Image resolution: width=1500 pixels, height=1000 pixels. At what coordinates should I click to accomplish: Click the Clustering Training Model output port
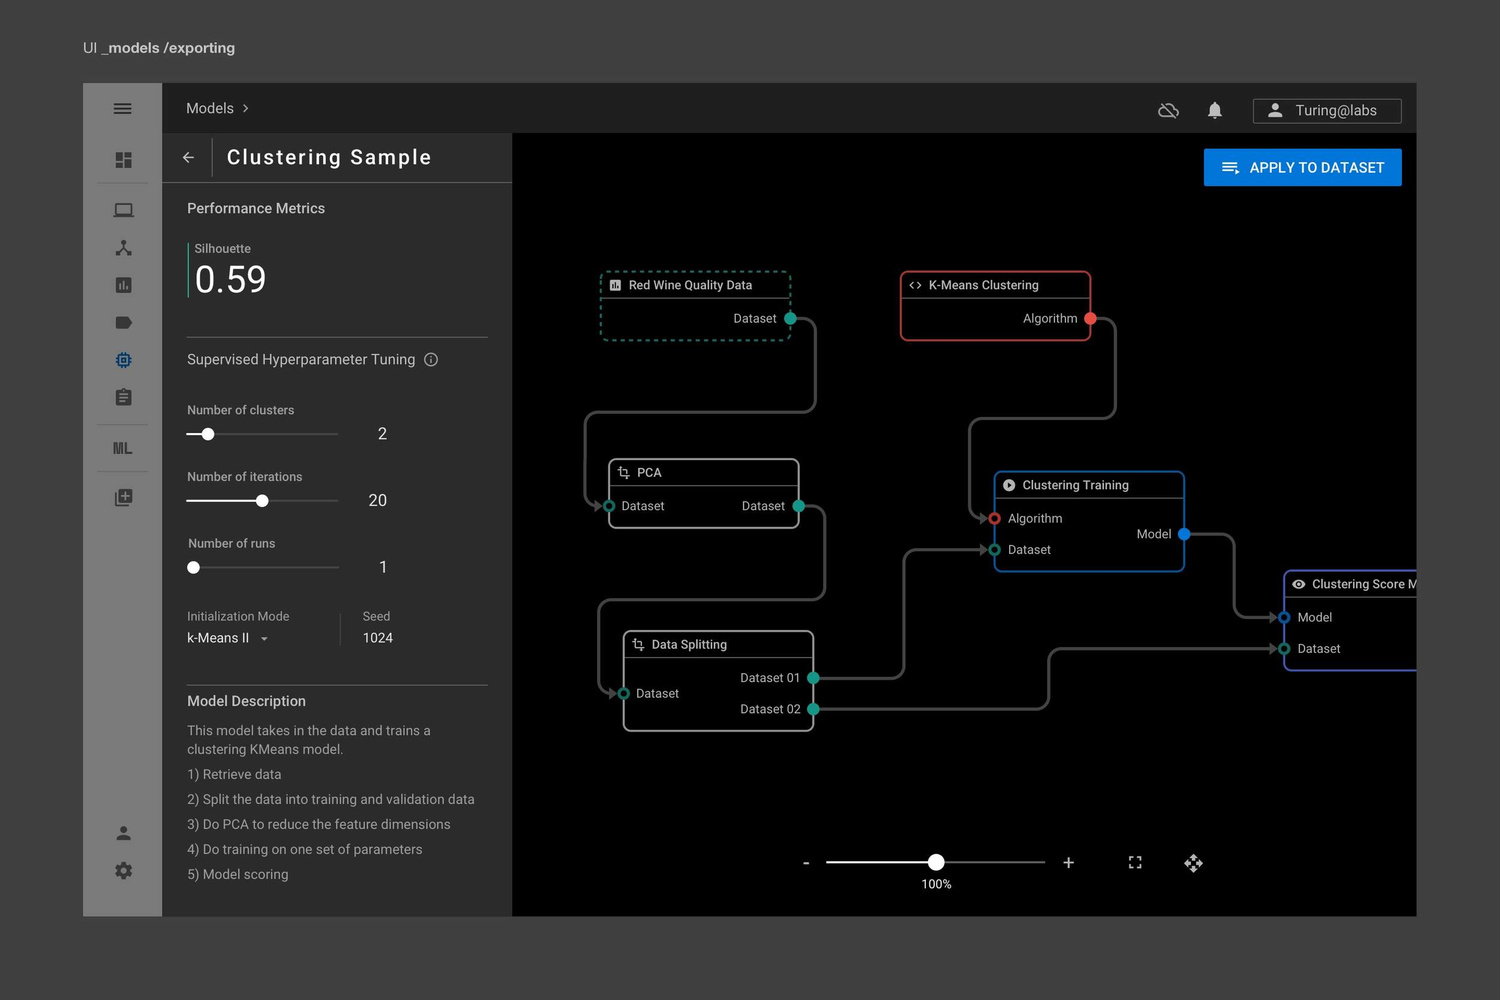pyautogui.click(x=1184, y=534)
